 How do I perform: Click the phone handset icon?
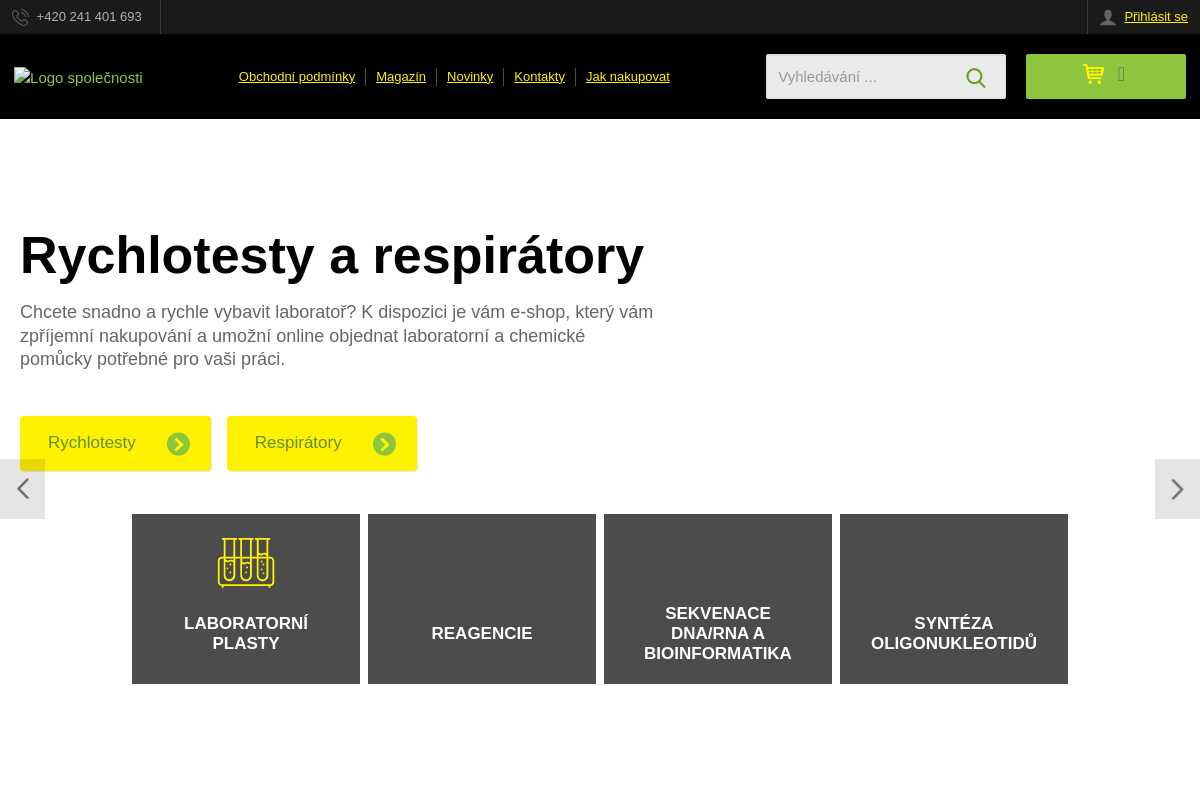[20, 17]
